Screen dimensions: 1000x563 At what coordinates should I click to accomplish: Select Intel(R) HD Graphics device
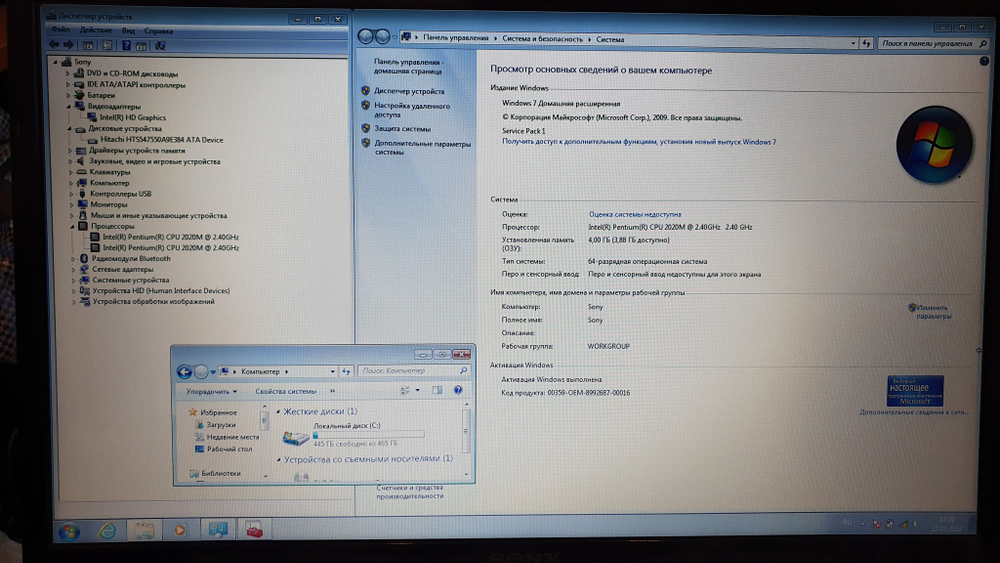coord(133,117)
